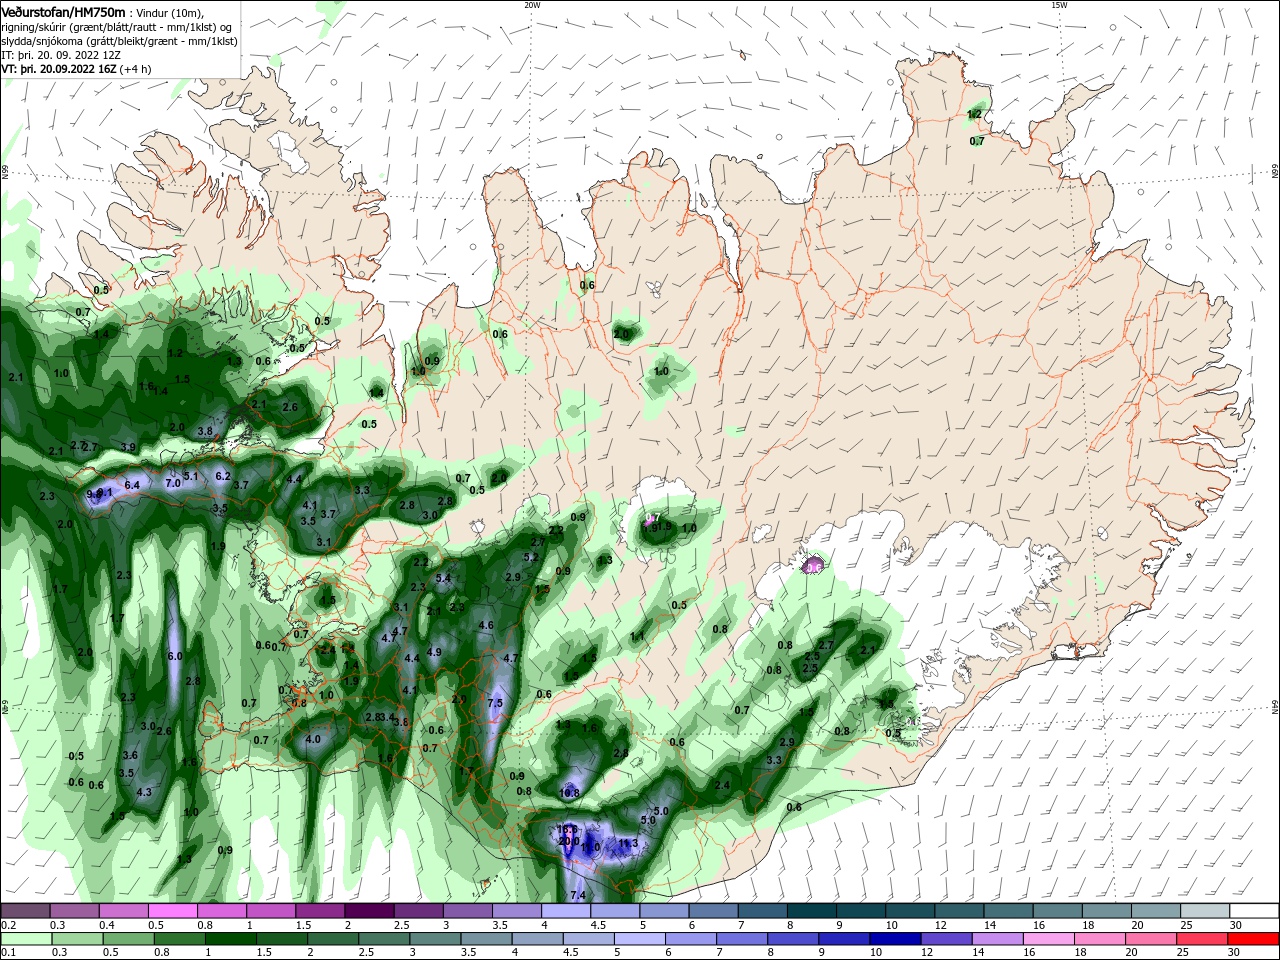Click the dark blue 10 swatch in bottom legend row

pos(893,939)
